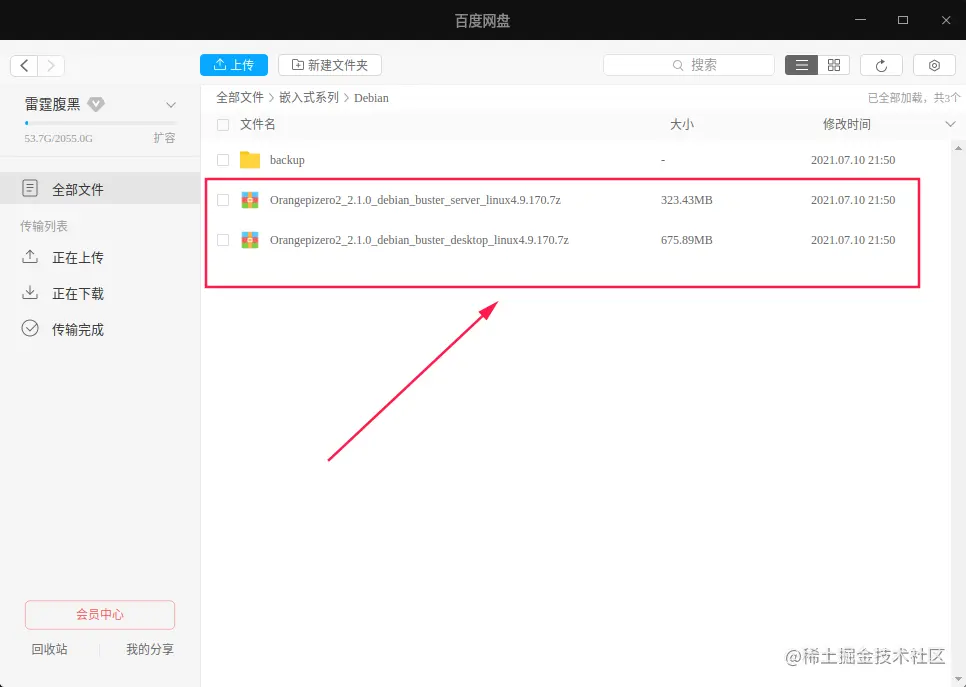Switch to list view
The height and width of the screenshot is (687, 966).
tap(802, 65)
